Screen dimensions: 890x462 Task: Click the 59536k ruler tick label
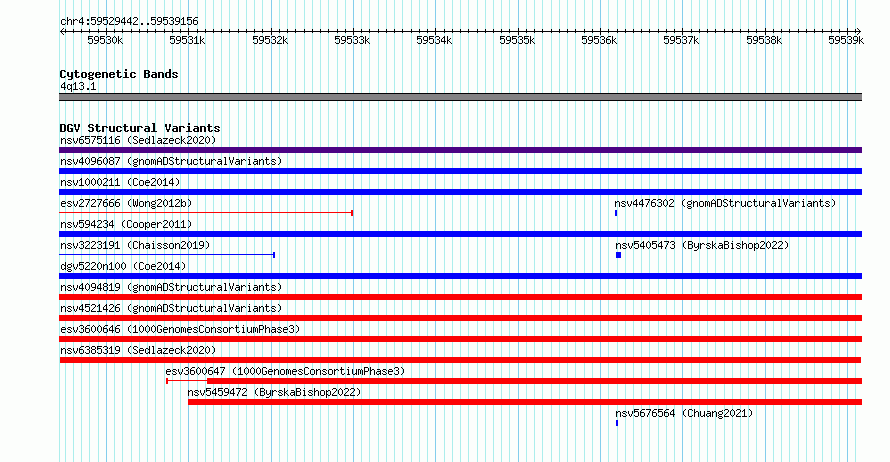599,40
